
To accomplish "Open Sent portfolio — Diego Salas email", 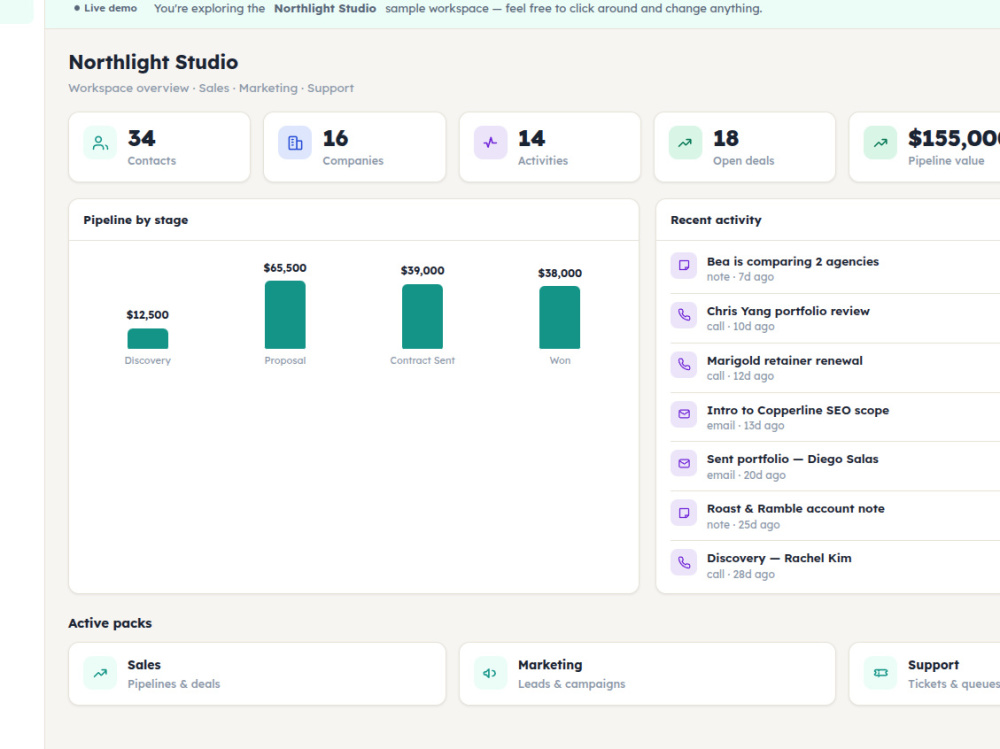I will pos(835,466).
